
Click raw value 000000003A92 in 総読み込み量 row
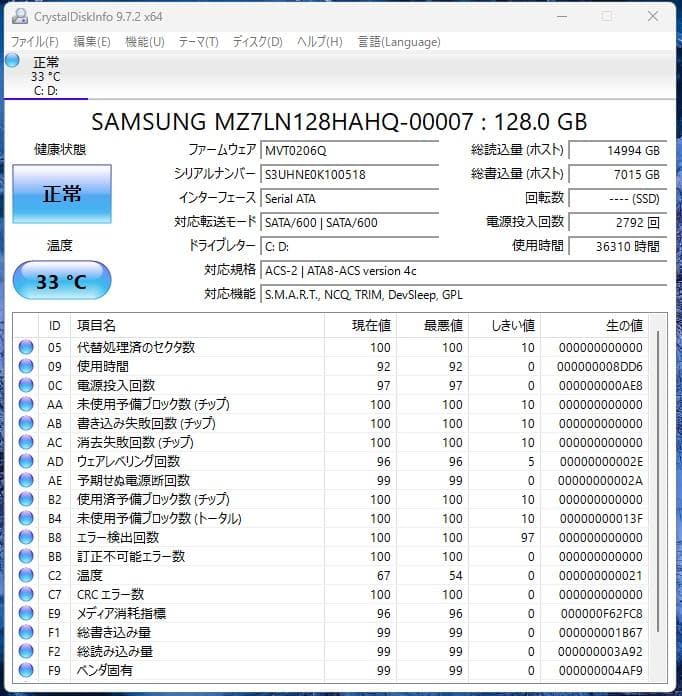pos(600,652)
